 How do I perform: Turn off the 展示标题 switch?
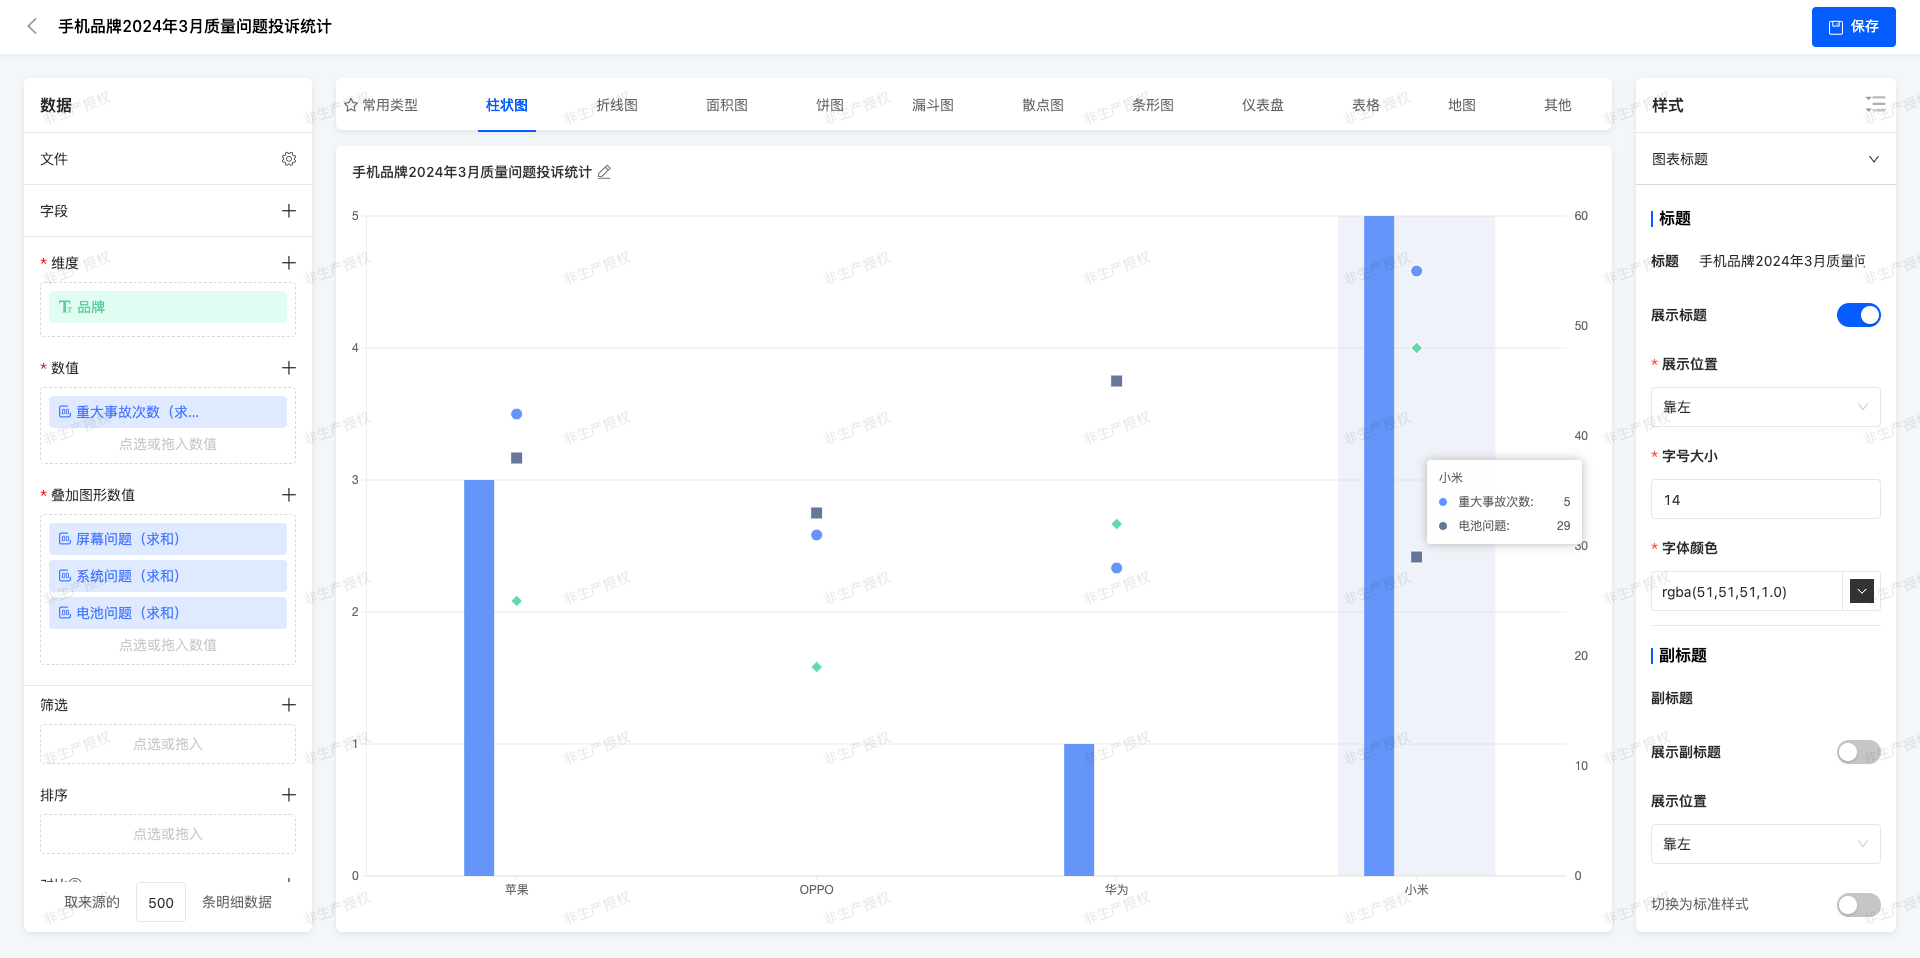tap(1858, 315)
